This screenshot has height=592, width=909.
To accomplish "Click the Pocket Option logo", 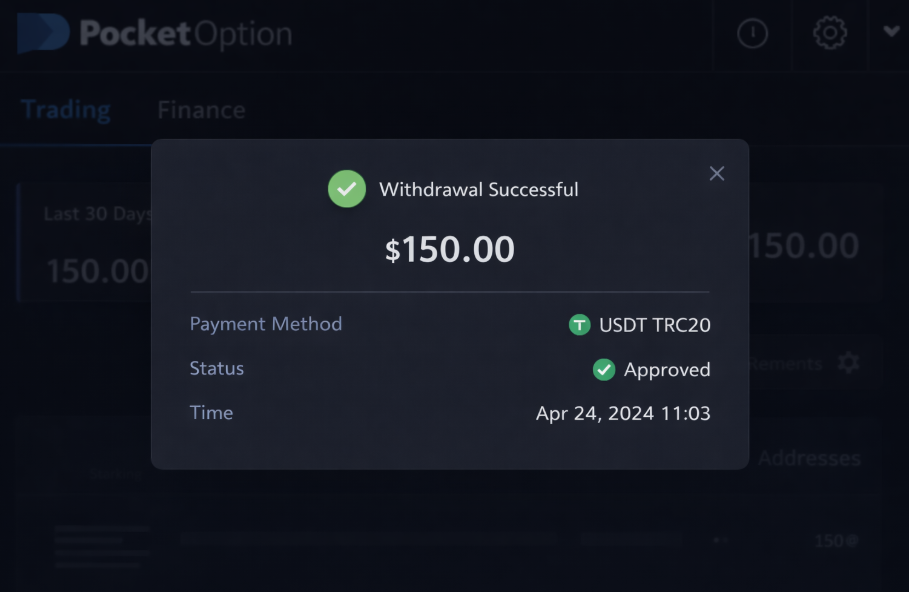I will pyautogui.click(x=155, y=34).
